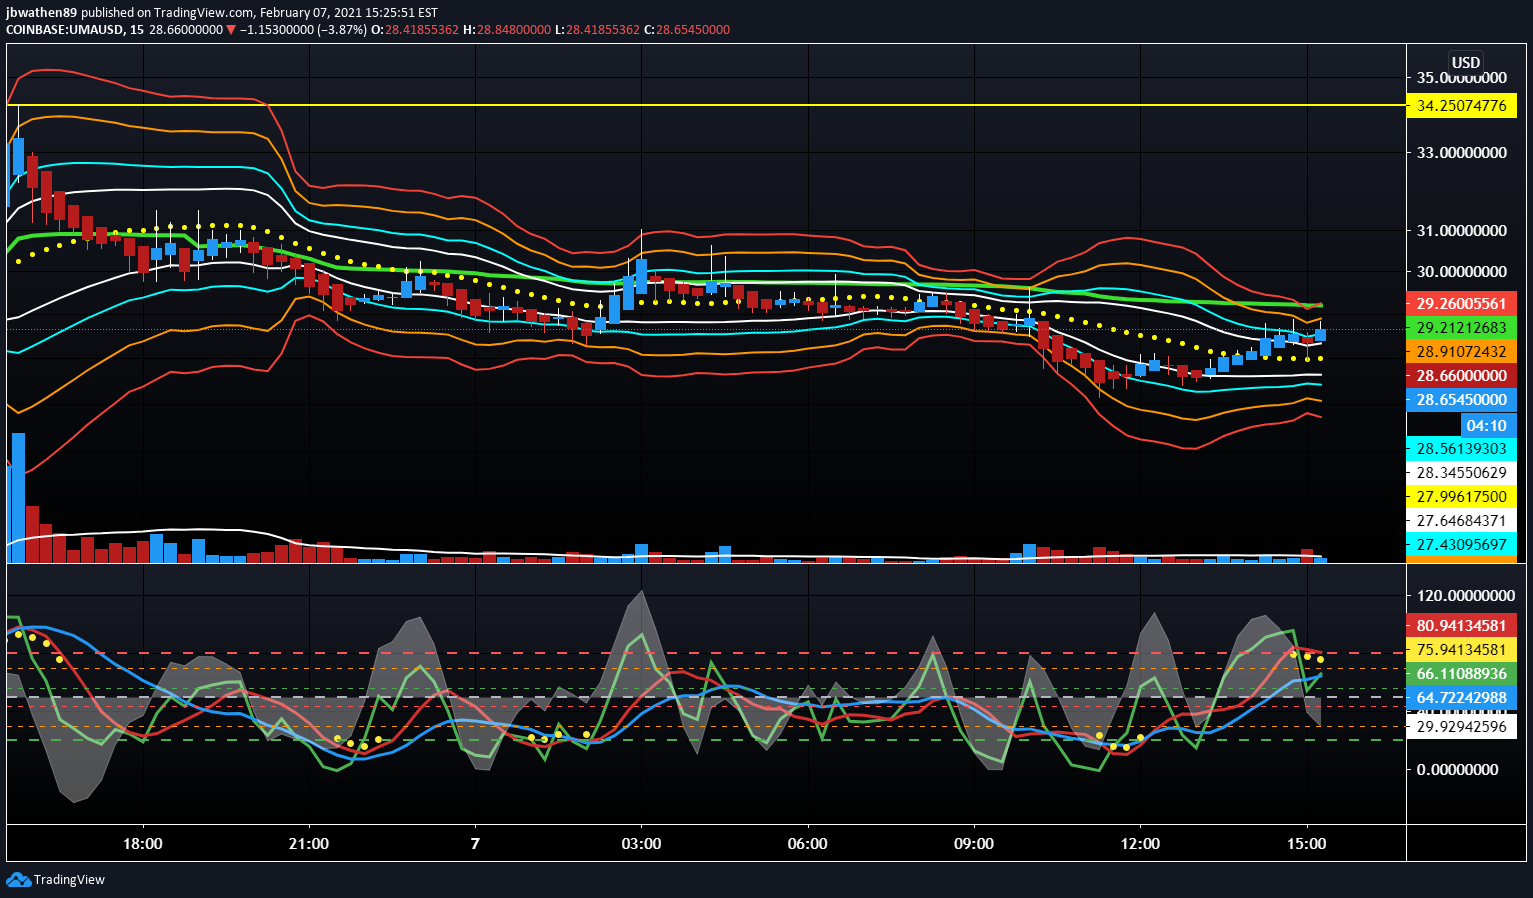Click the day 7 date axis label
1533x898 pixels.
475,844
